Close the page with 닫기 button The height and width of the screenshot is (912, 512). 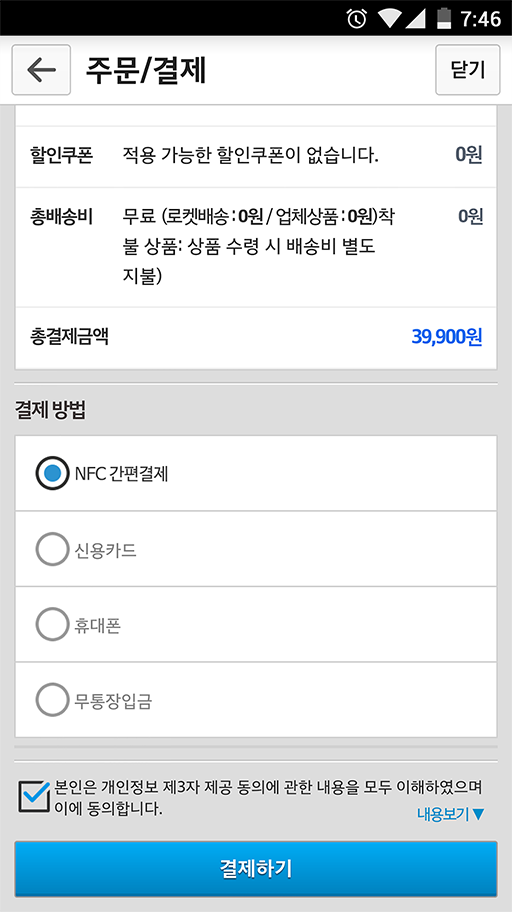tap(468, 70)
